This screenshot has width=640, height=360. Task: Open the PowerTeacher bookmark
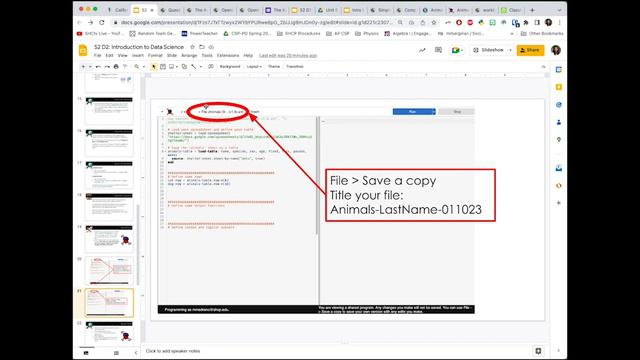pos(200,33)
